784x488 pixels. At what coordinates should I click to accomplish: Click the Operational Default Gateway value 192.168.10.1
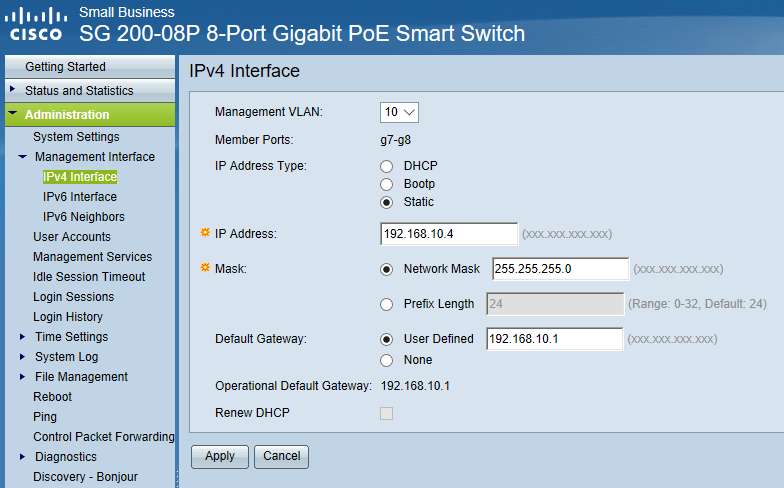(415, 386)
